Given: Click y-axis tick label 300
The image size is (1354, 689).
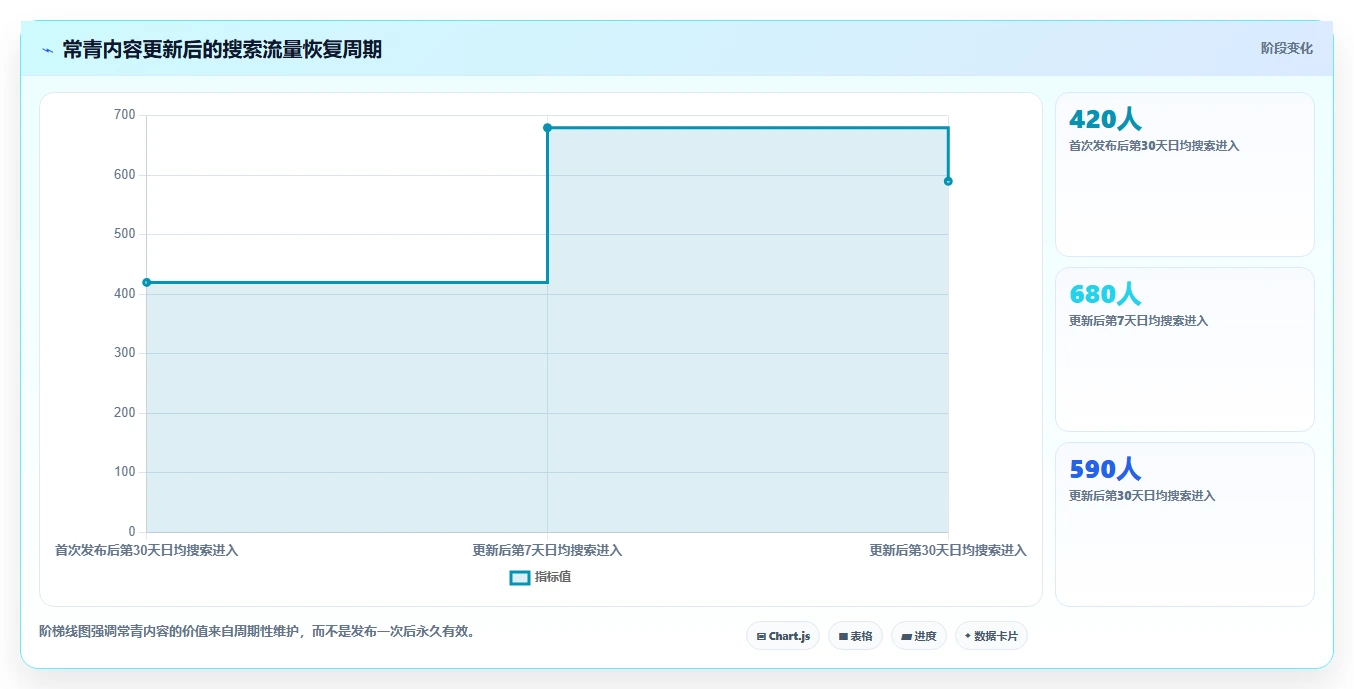Looking at the screenshot, I should pyautogui.click(x=125, y=353).
